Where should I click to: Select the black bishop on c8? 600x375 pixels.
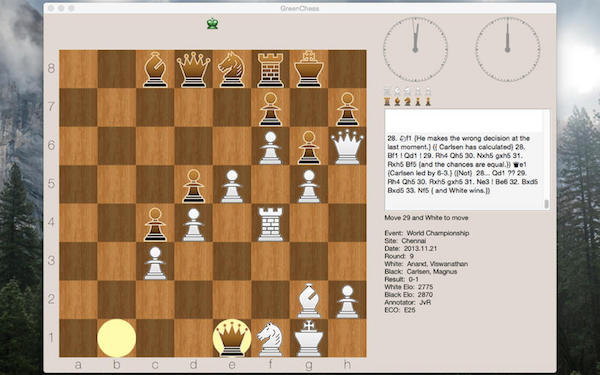click(155, 69)
